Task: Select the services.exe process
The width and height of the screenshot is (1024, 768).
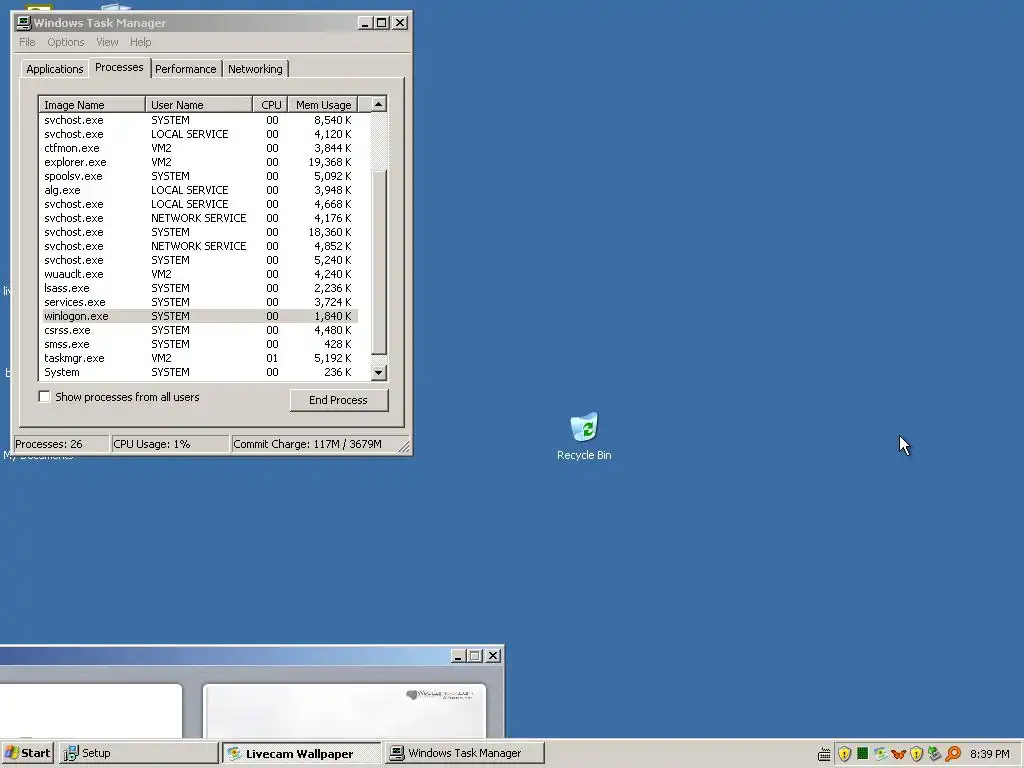Action: click(198, 302)
